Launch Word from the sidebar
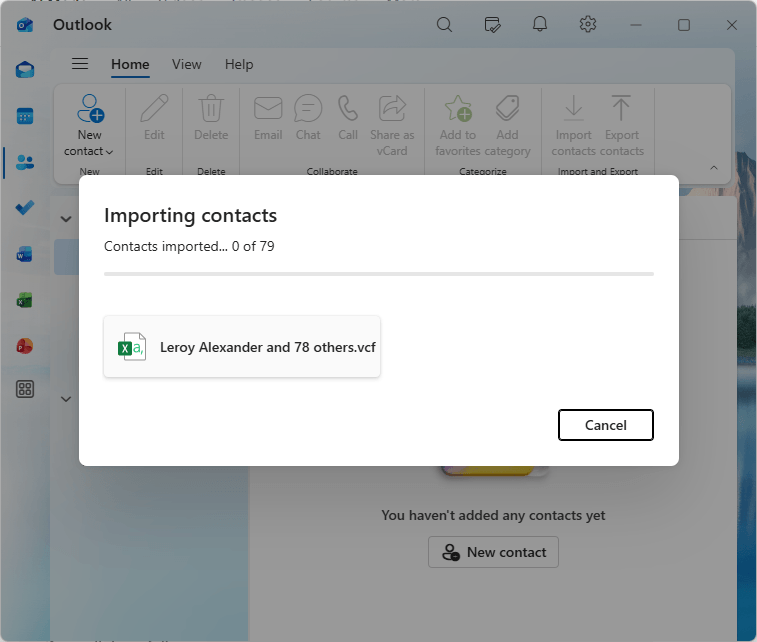The image size is (757, 642). [25, 254]
